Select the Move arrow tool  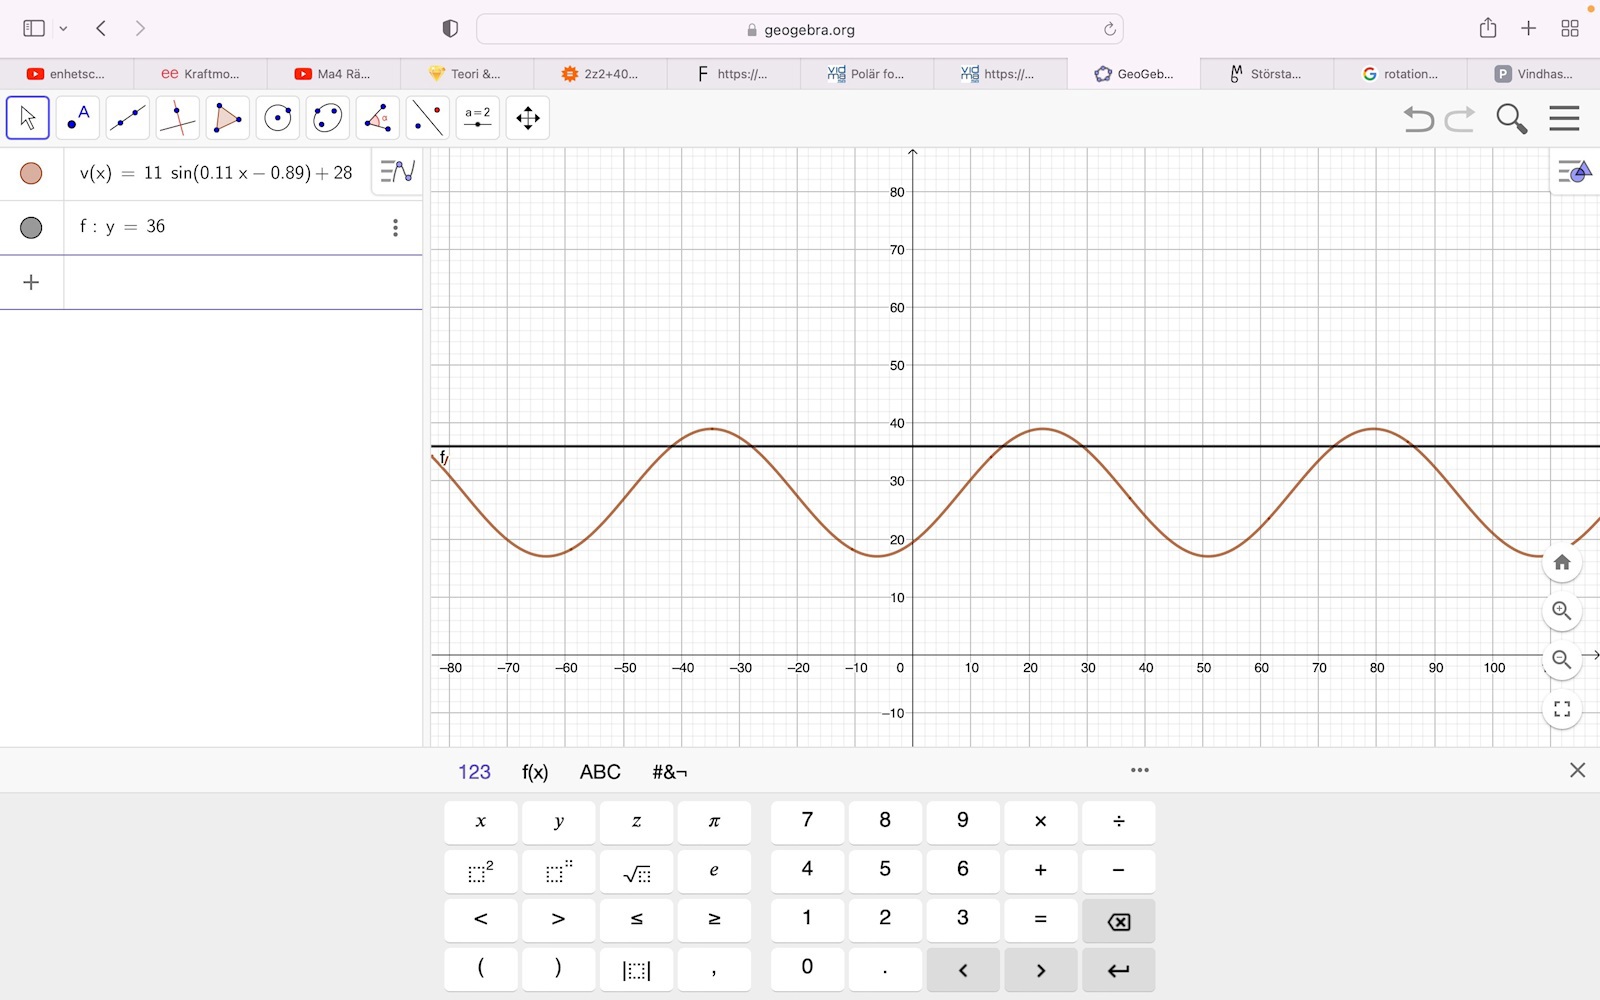(28, 118)
